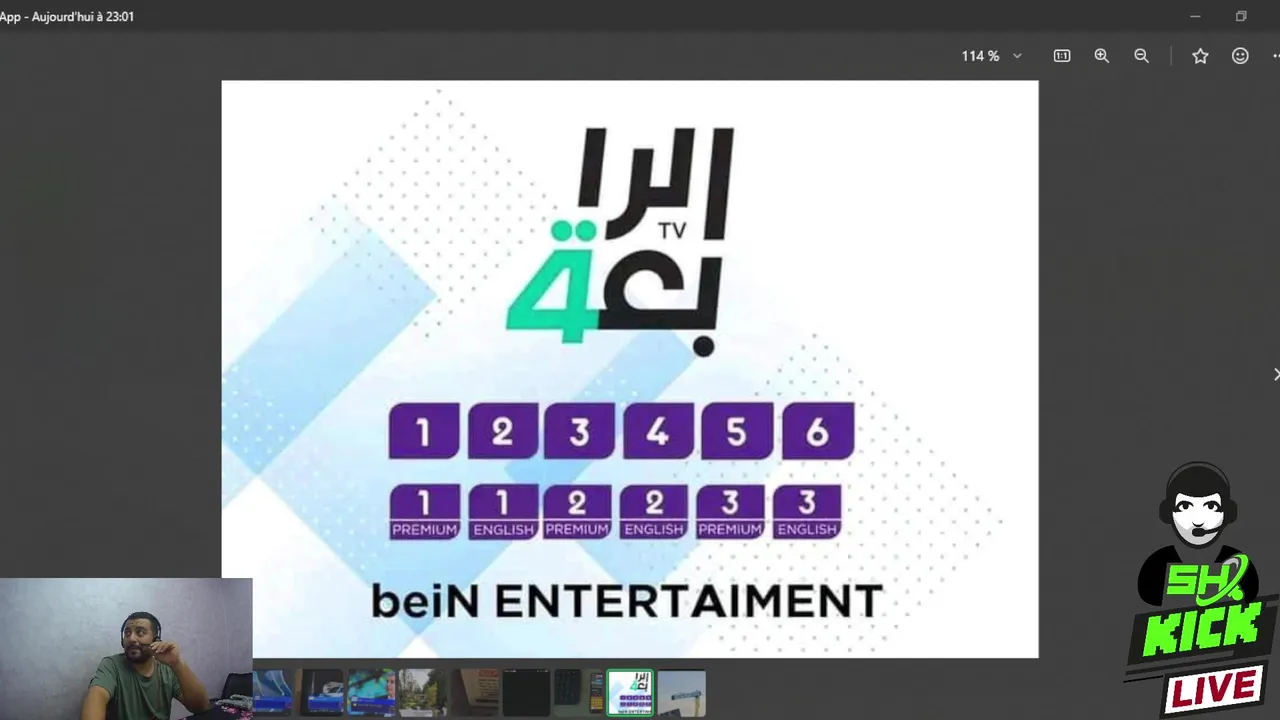Zoom in with the magnifier plus icon
The width and height of the screenshot is (1280, 720).
point(1102,56)
